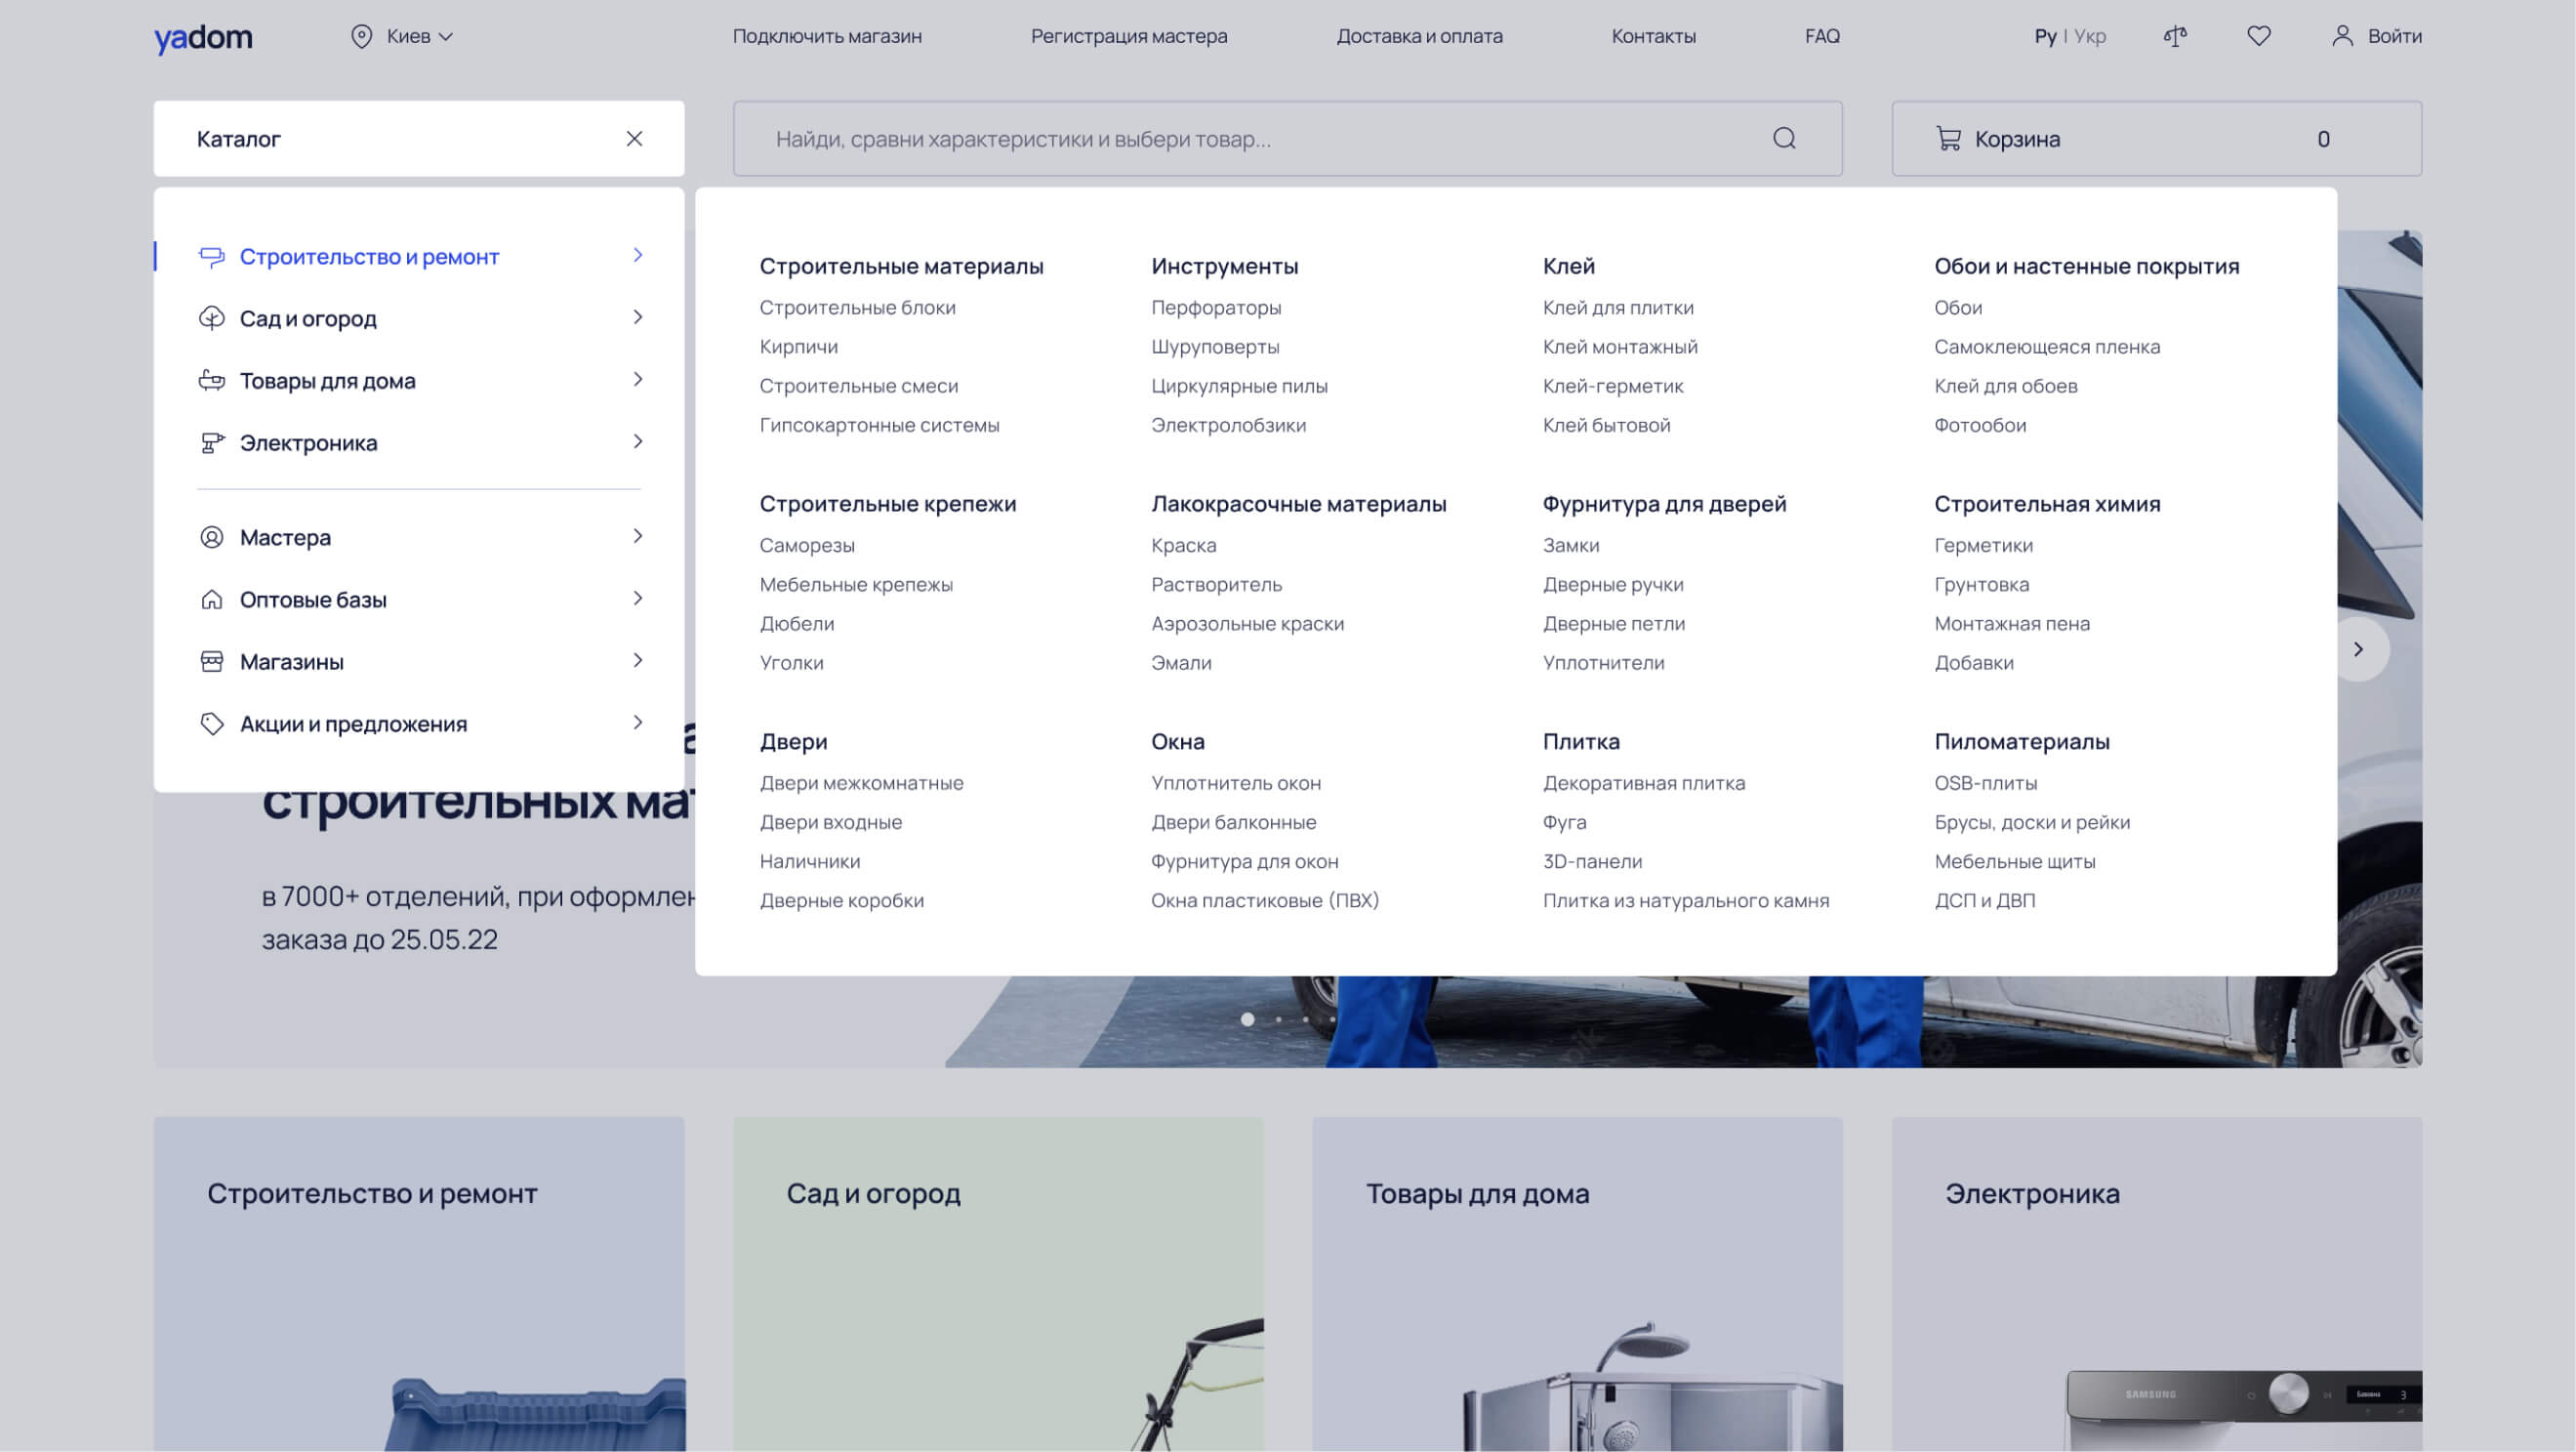2576x1452 pixels.
Task: Click the Доставка и оплата header link
Action: click(1419, 36)
